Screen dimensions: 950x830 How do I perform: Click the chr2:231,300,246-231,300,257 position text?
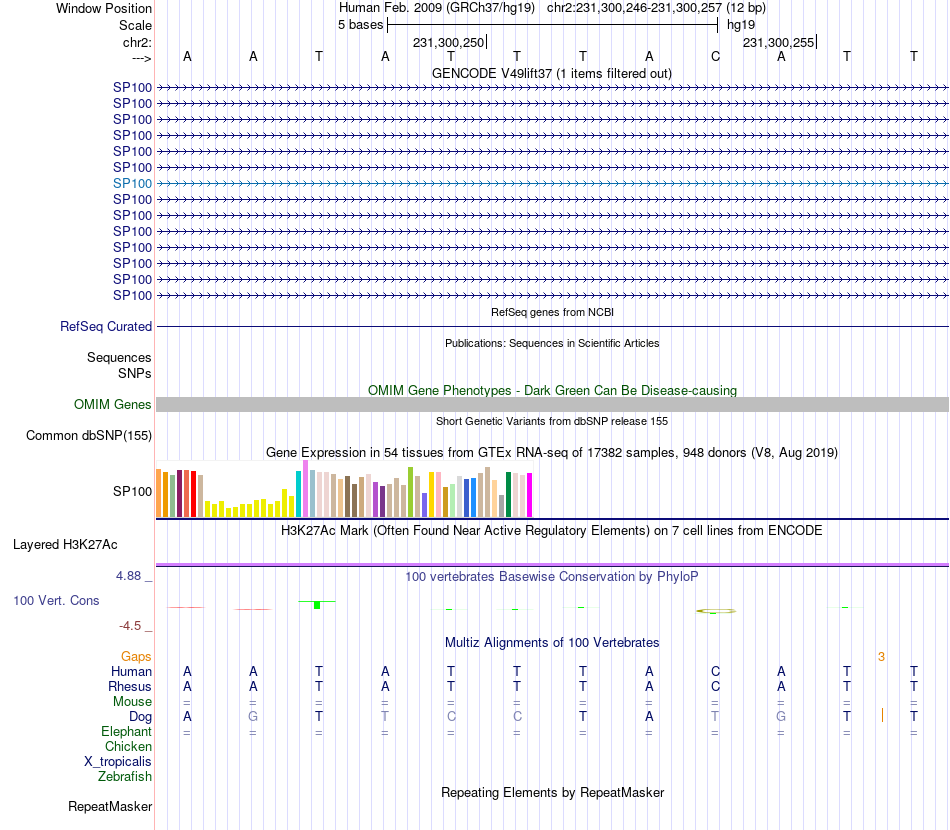point(634,8)
